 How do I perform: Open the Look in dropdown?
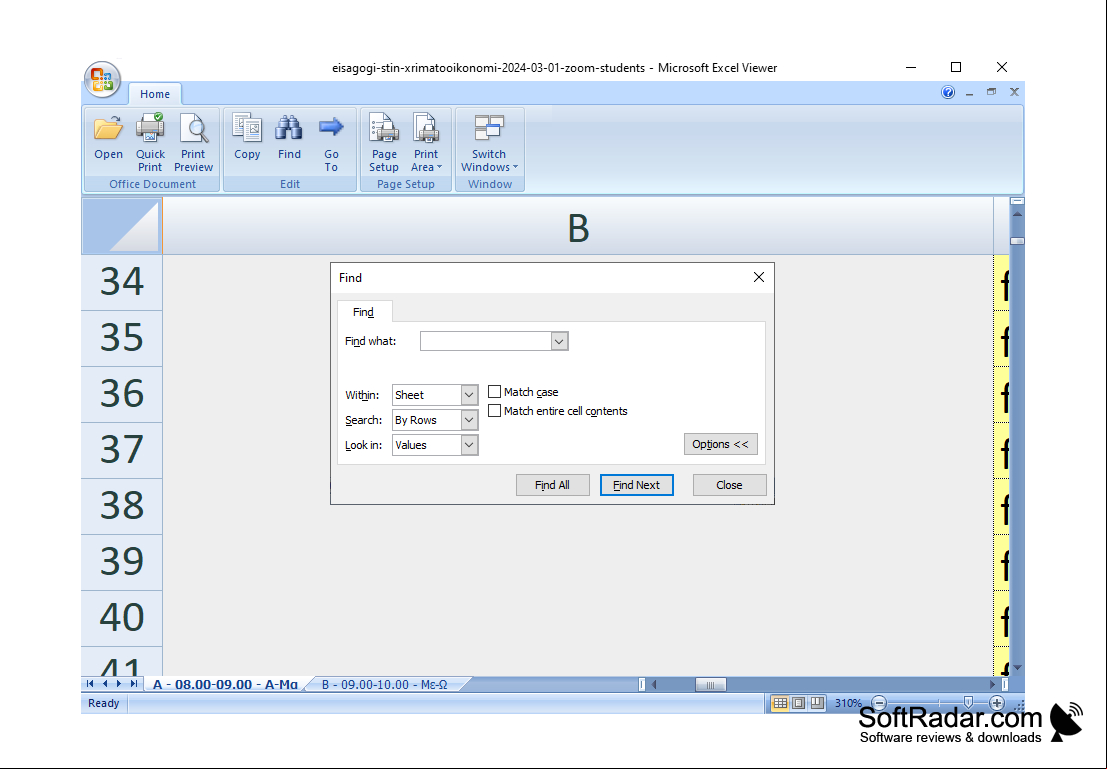tap(469, 445)
